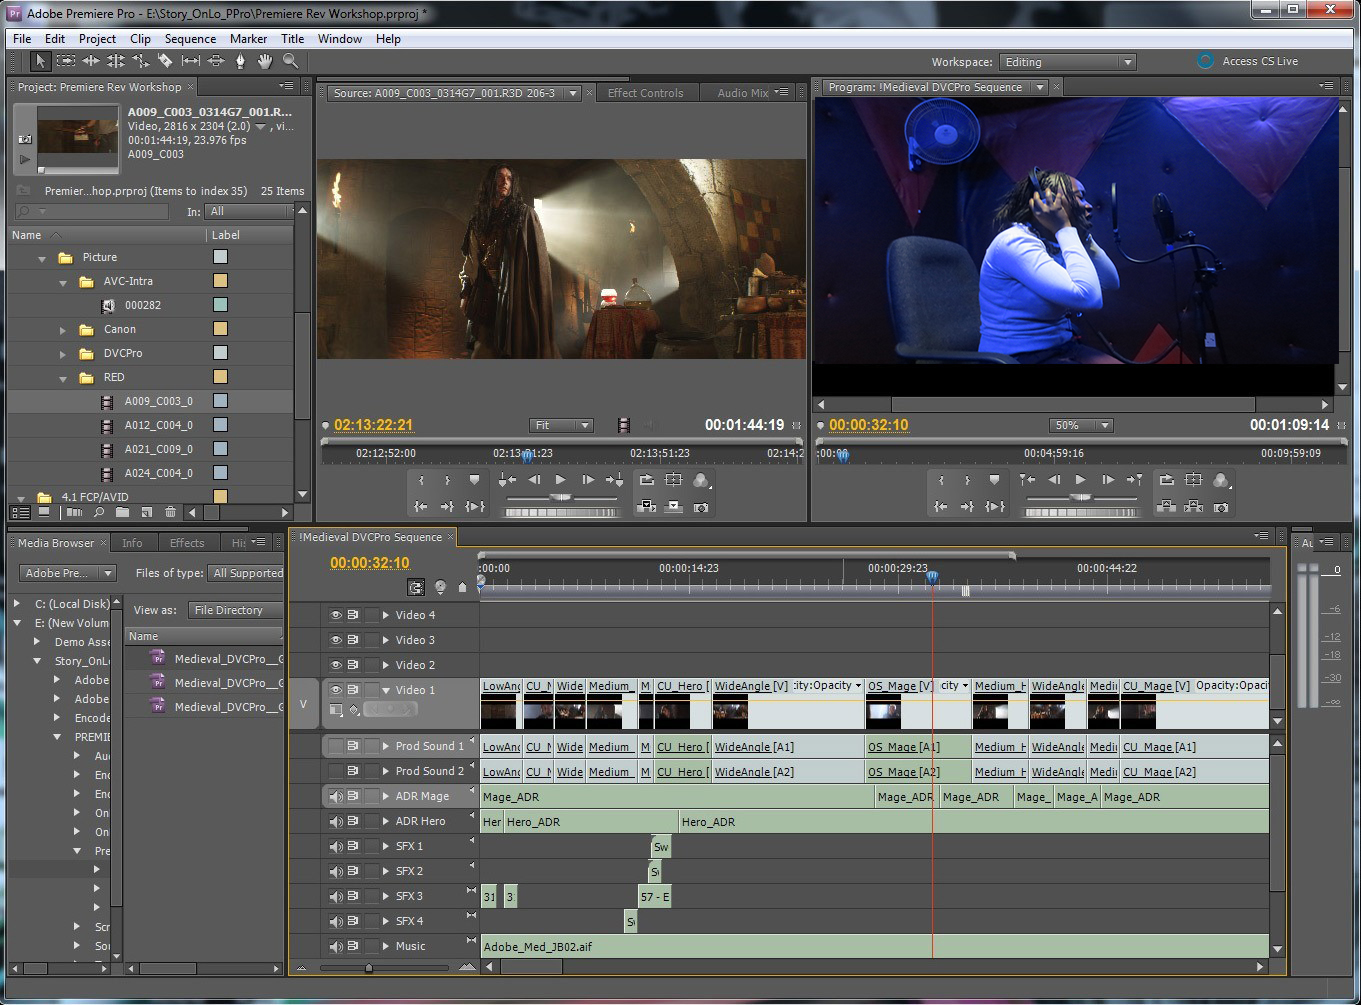Expand the Prod Sound 1 track

386,746
